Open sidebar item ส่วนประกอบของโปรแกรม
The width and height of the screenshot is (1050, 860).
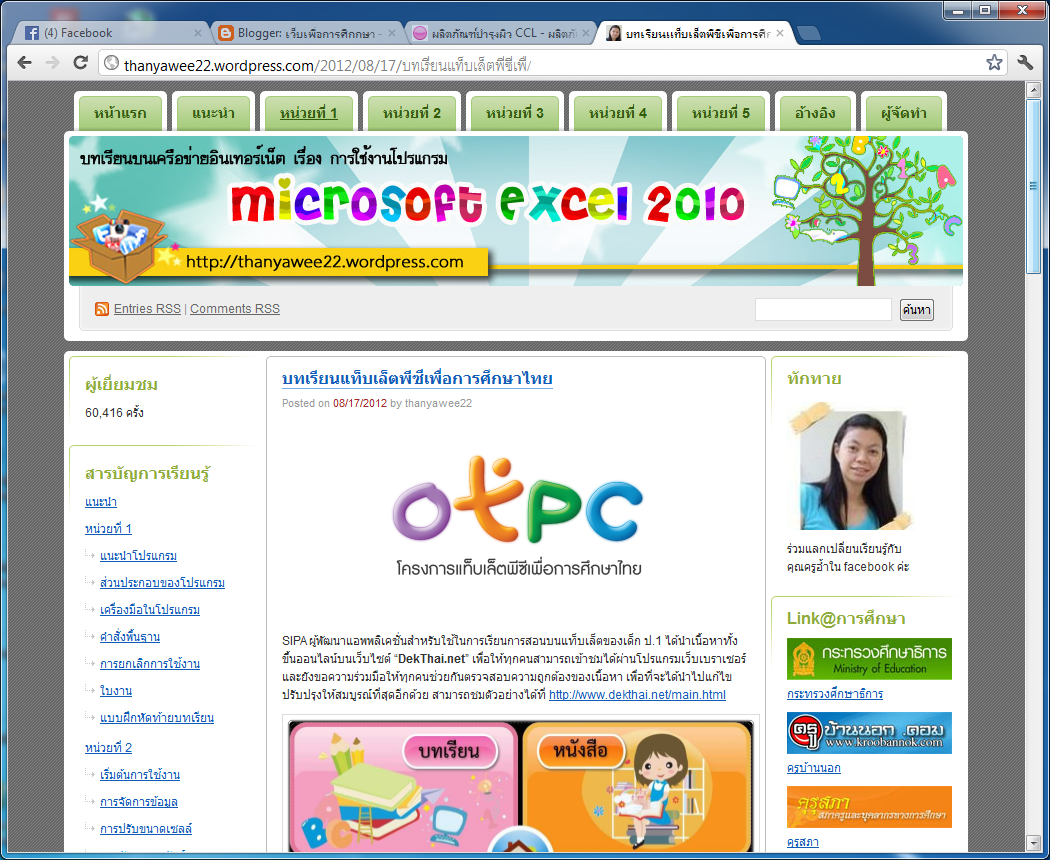(163, 583)
